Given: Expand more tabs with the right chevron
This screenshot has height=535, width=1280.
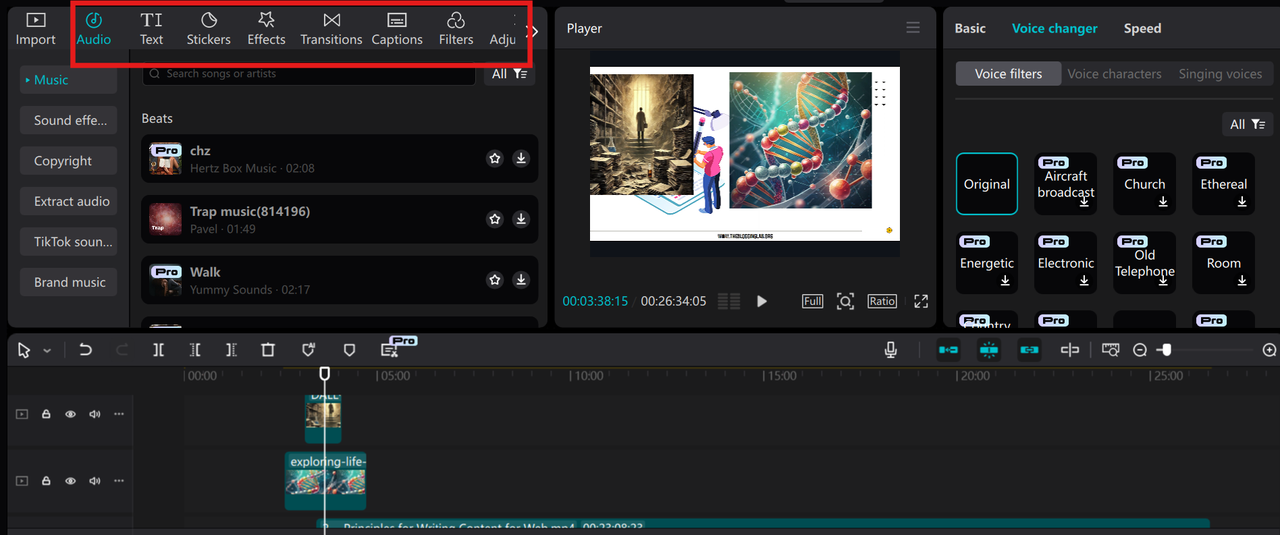Looking at the screenshot, I should pos(534,31).
